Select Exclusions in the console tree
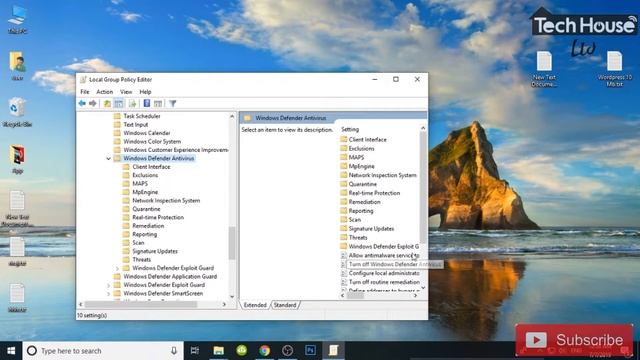640x360 pixels. [145, 175]
